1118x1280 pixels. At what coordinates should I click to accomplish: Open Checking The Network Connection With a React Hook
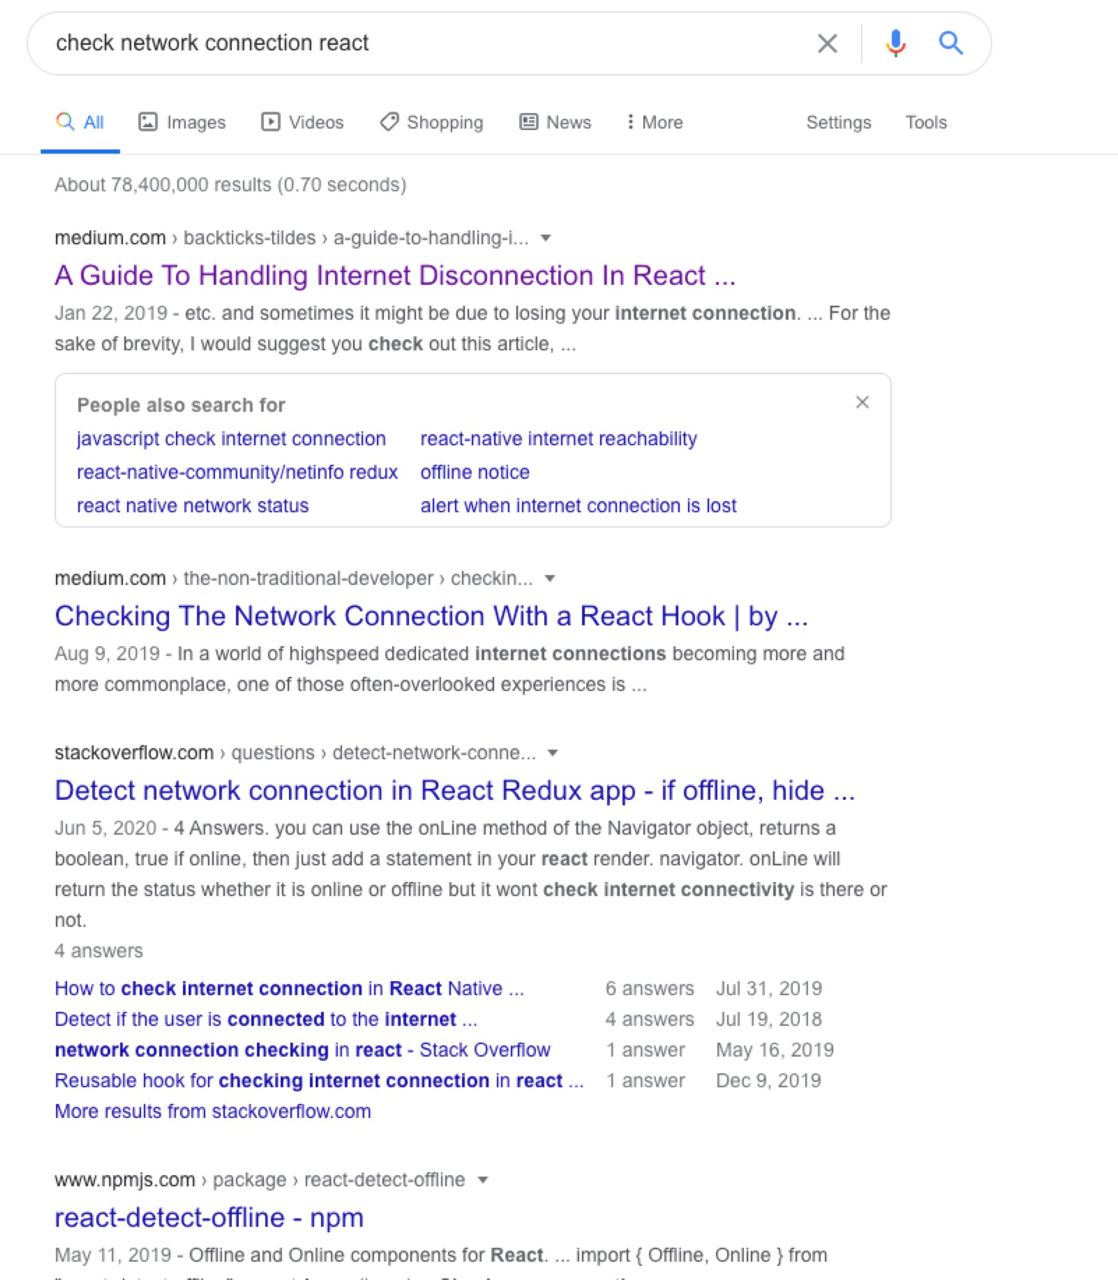click(431, 616)
